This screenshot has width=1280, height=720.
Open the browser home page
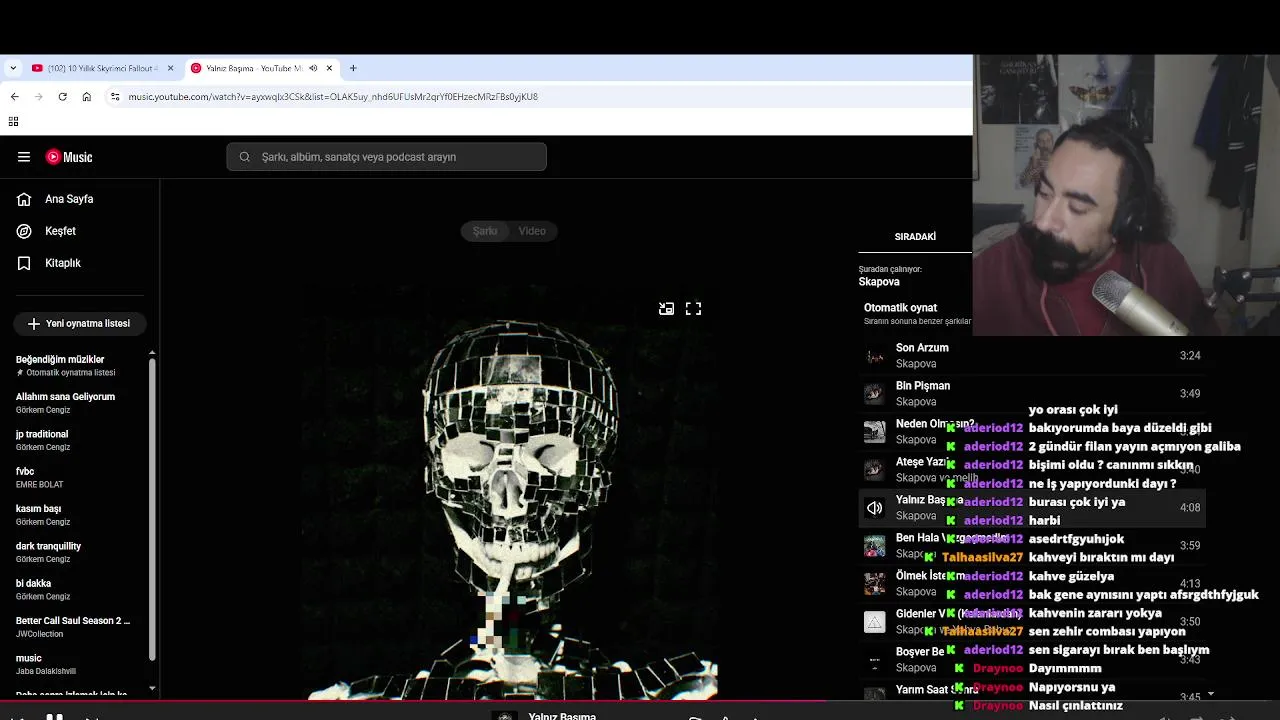click(87, 97)
